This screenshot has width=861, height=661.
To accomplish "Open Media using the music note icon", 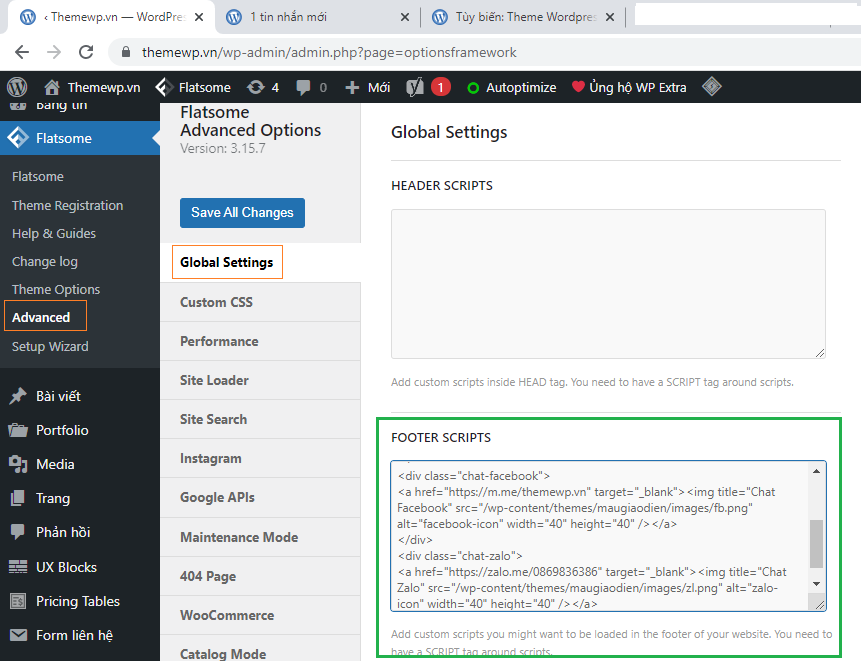I will click(18, 464).
